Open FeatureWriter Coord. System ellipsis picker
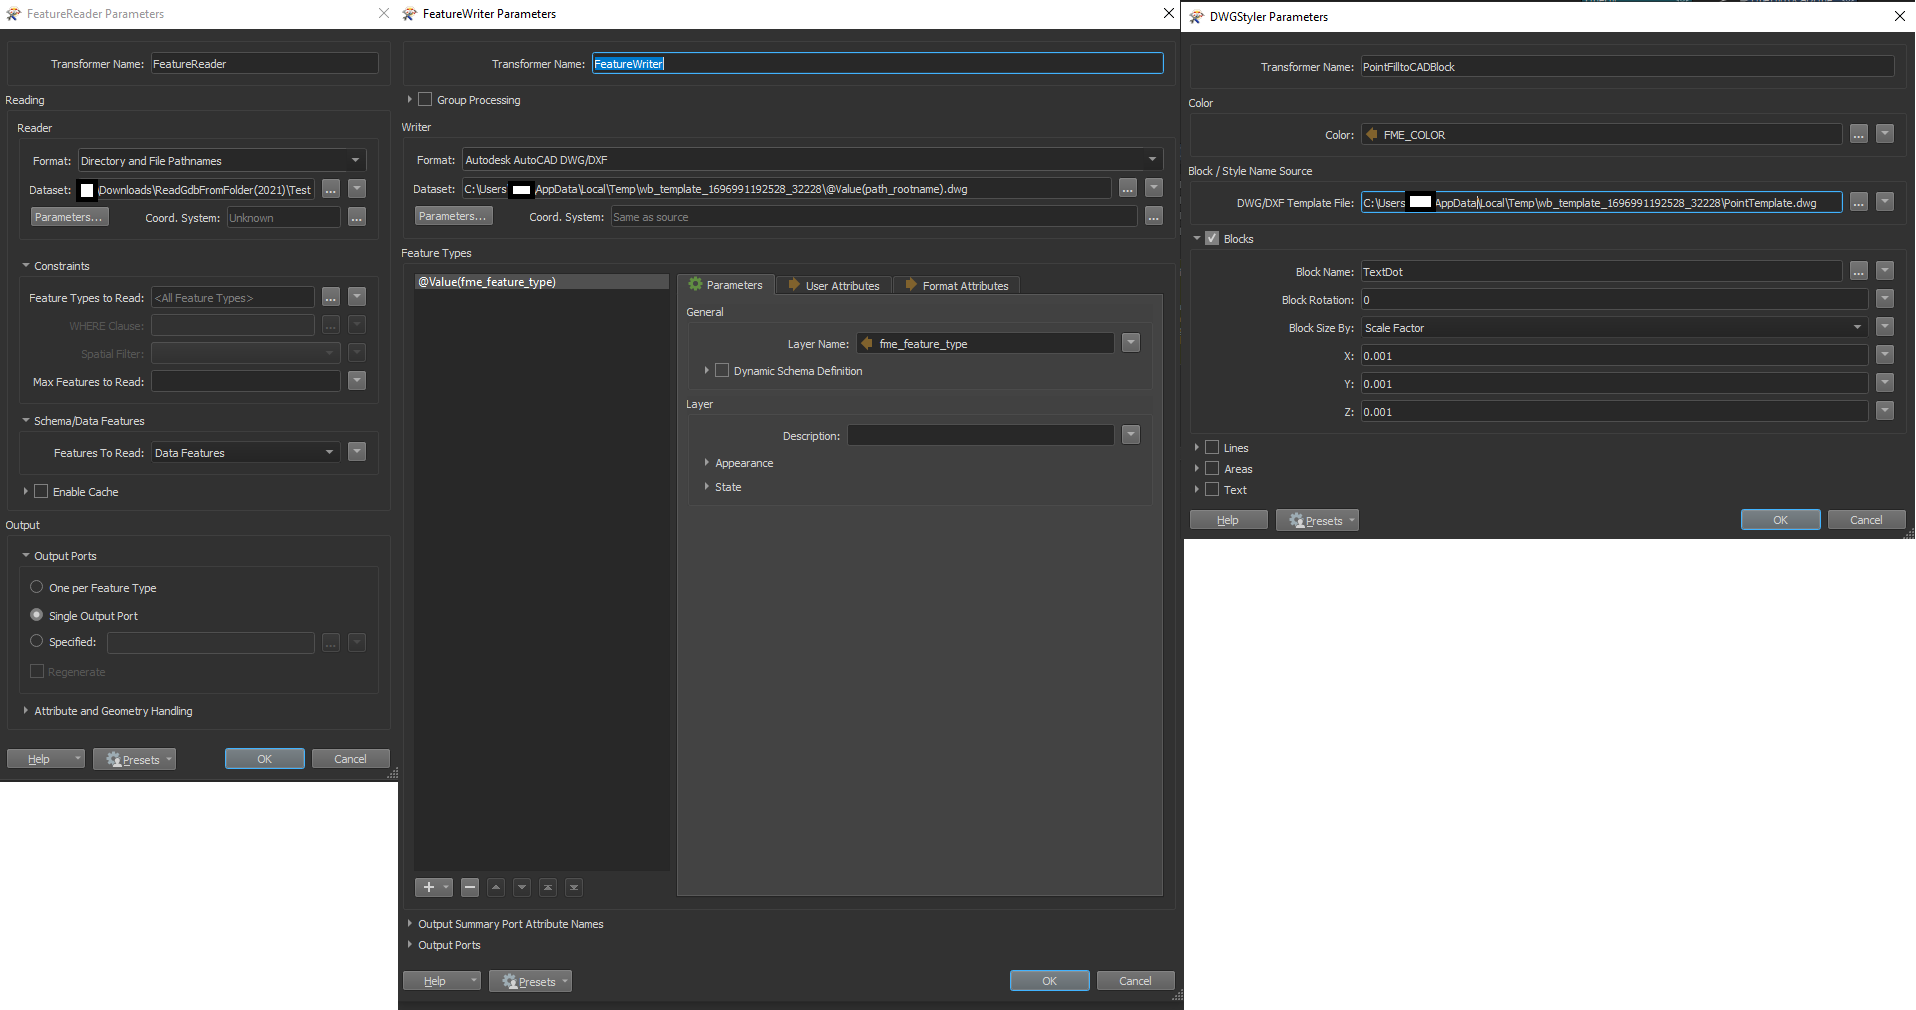Viewport: 1916px width, 1010px height. click(x=1154, y=216)
